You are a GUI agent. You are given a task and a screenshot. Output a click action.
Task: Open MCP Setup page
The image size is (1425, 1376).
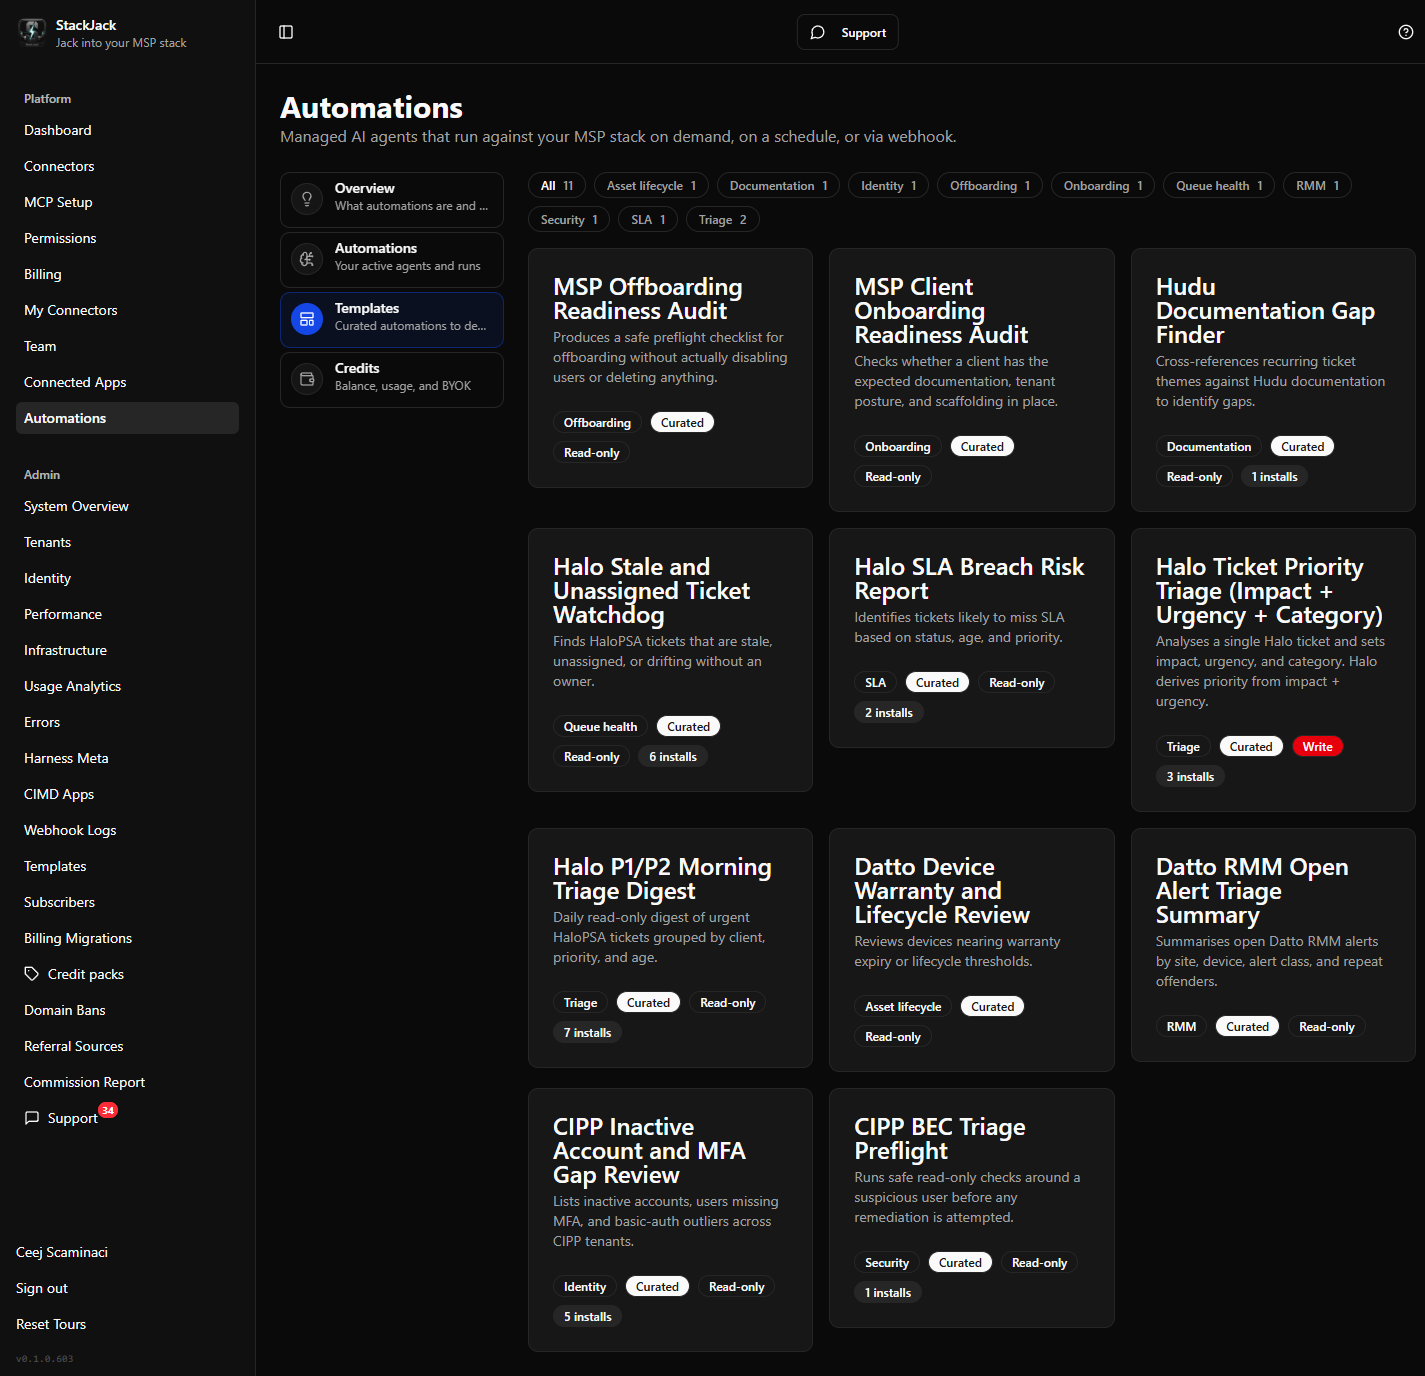127,202
